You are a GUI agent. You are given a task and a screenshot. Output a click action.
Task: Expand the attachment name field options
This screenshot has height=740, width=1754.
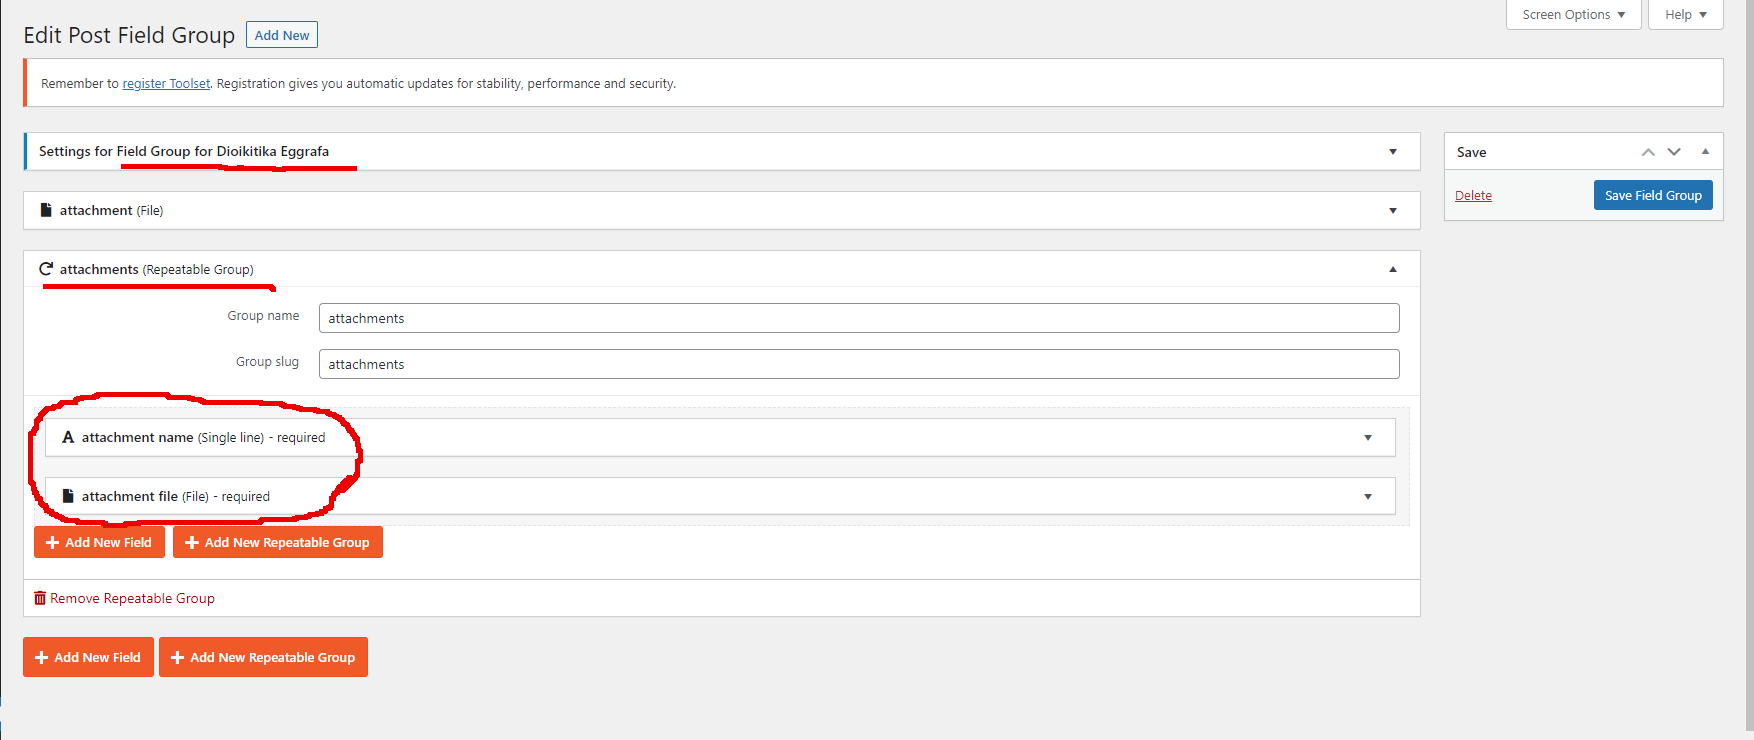(x=1368, y=438)
